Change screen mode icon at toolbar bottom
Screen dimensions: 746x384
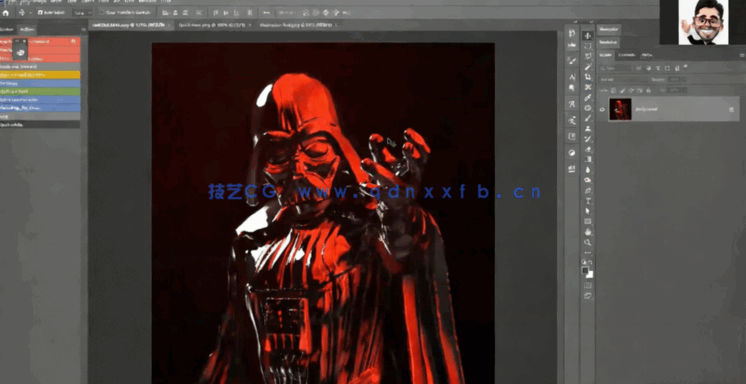tap(588, 296)
